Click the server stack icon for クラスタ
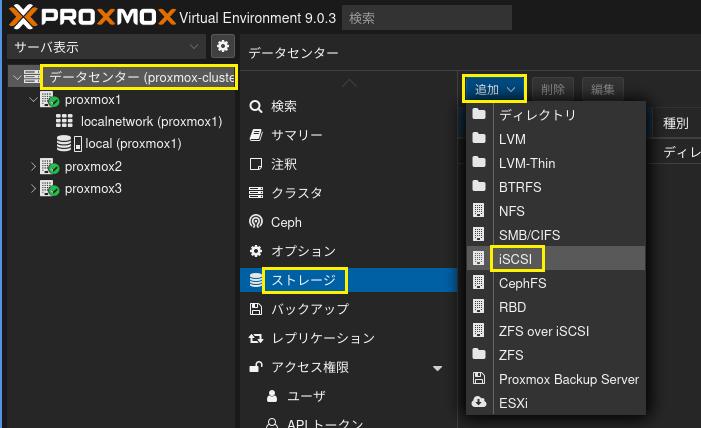This screenshot has height=428, width=701. [x=256, y=193]
